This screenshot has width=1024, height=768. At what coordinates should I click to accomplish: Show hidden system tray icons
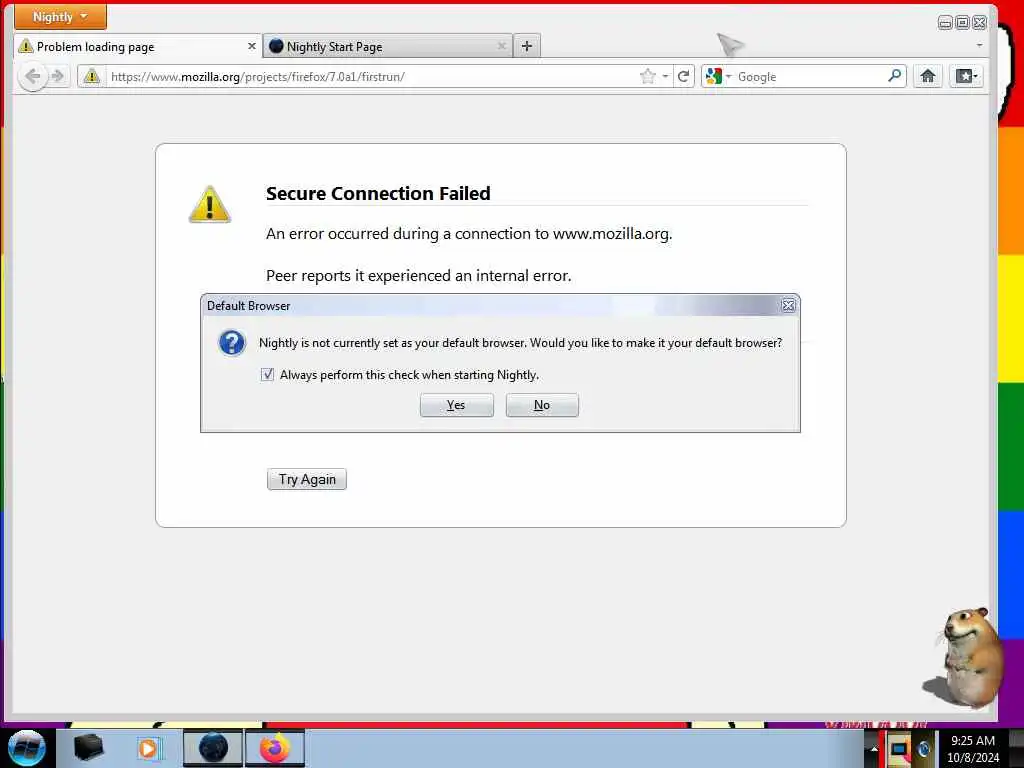(x=874, y=749)
